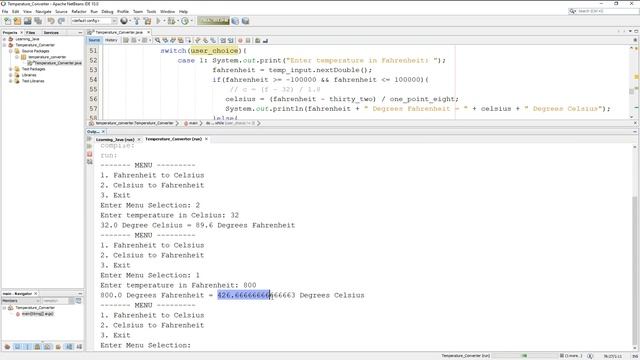Click the Stop Macro Recording icon
This screenshot has height=360, width=640.
pos(248,40)
